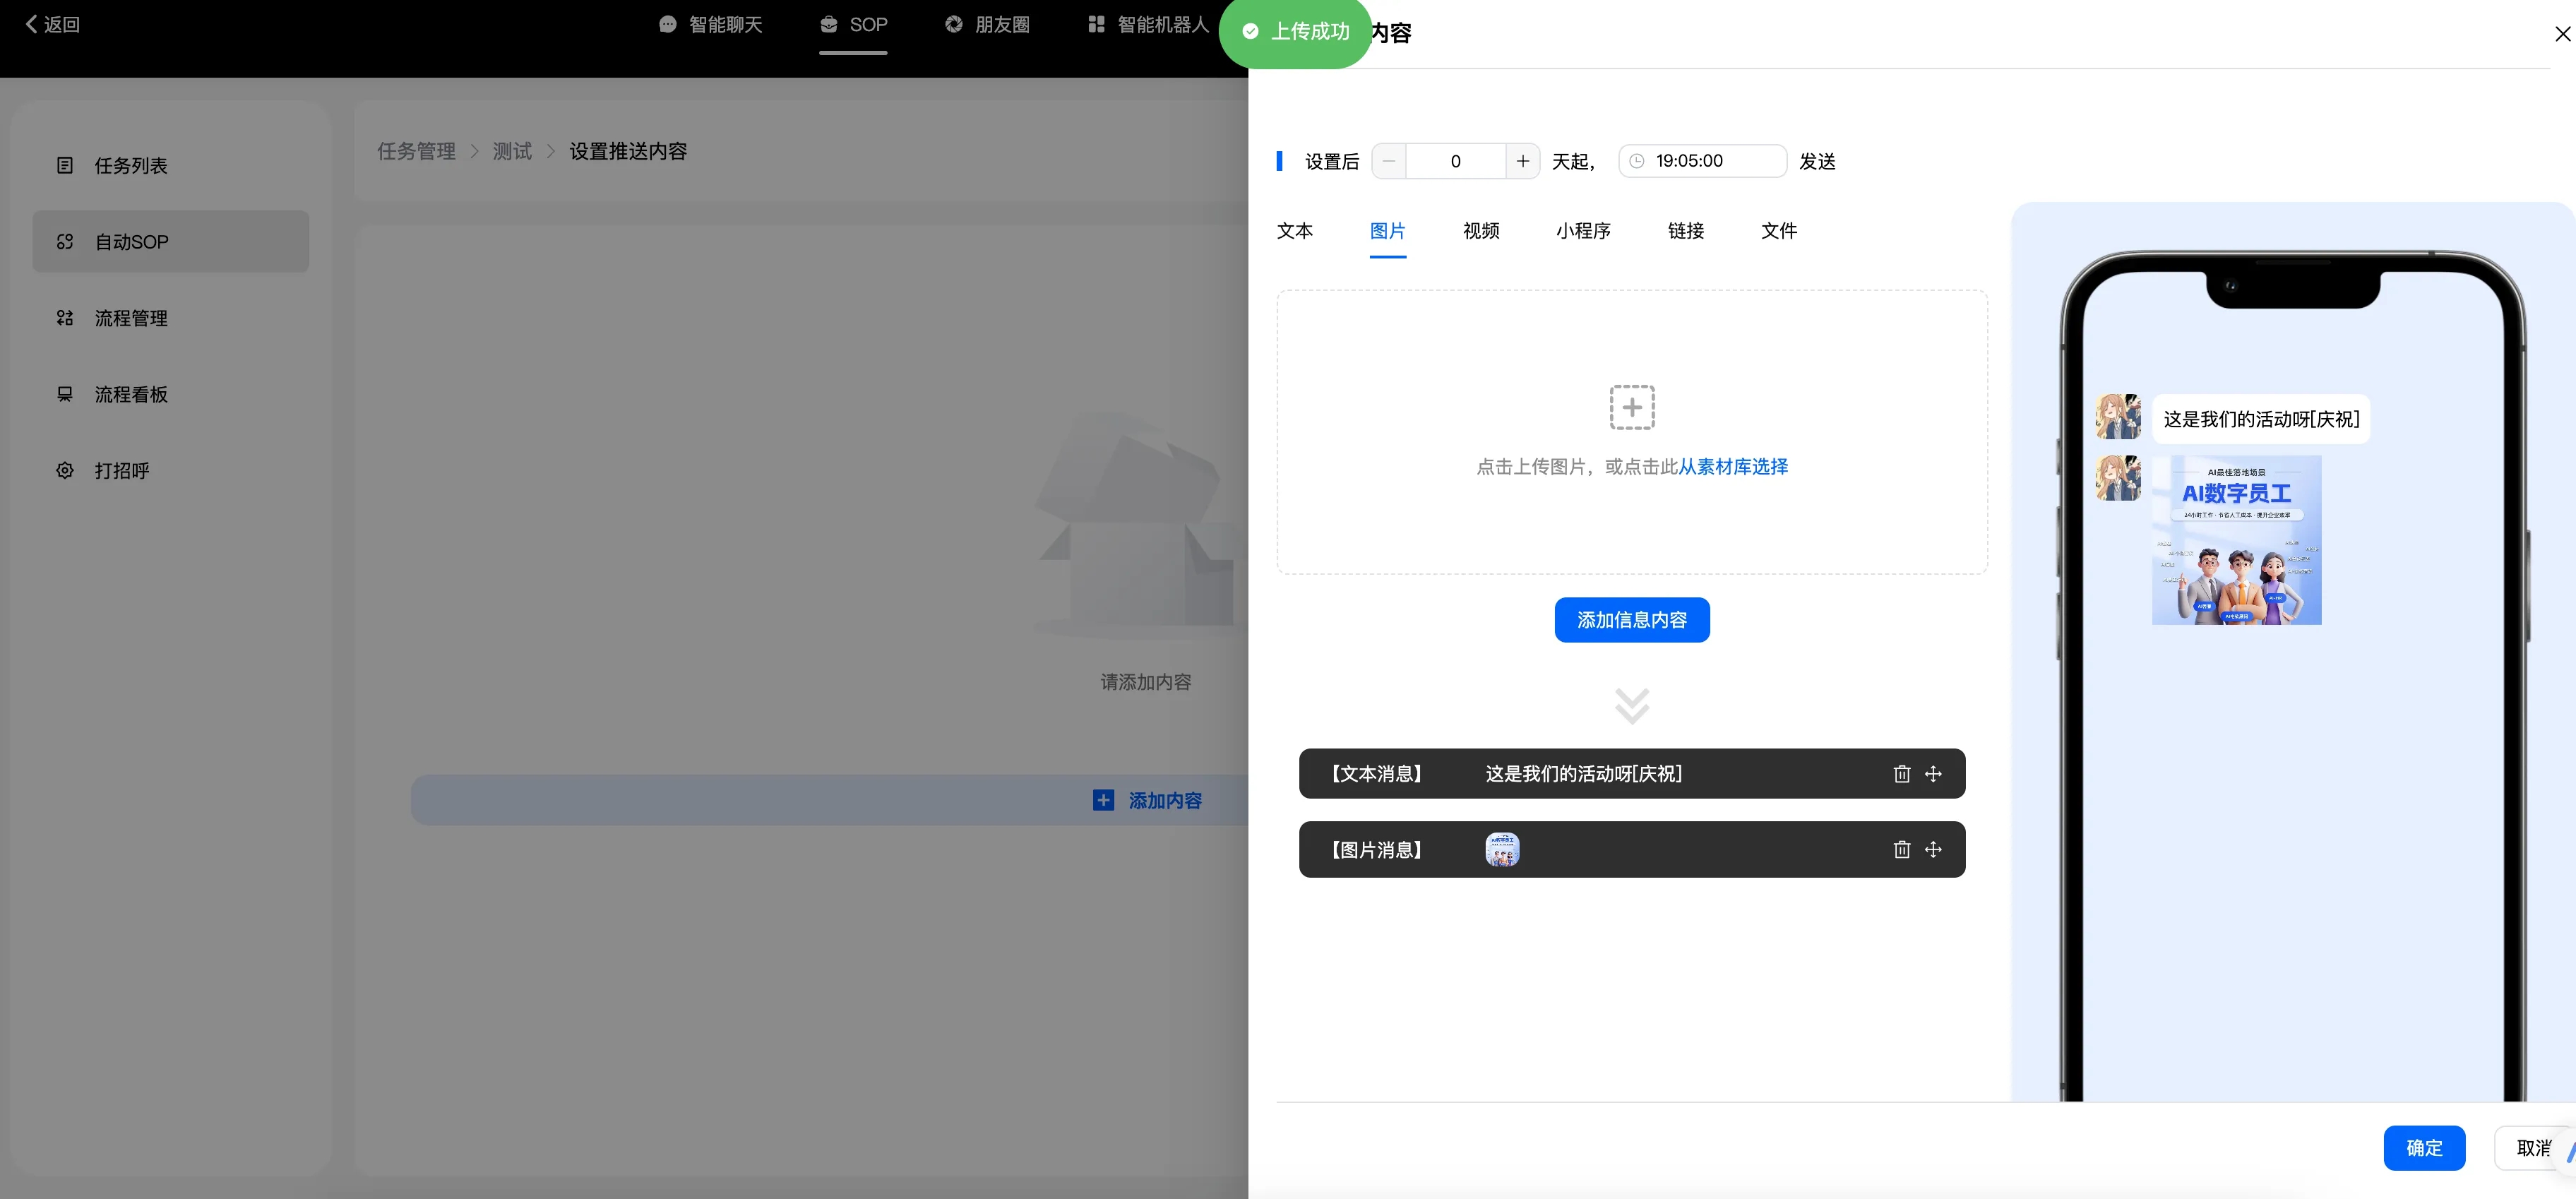2576x1199 pixels.
Task: Open 打招呼 settings in sidebar
Action: (121, 471)
